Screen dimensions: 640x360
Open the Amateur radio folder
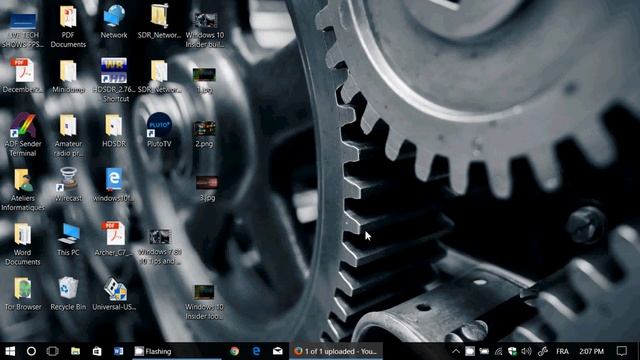click(68, 136)
